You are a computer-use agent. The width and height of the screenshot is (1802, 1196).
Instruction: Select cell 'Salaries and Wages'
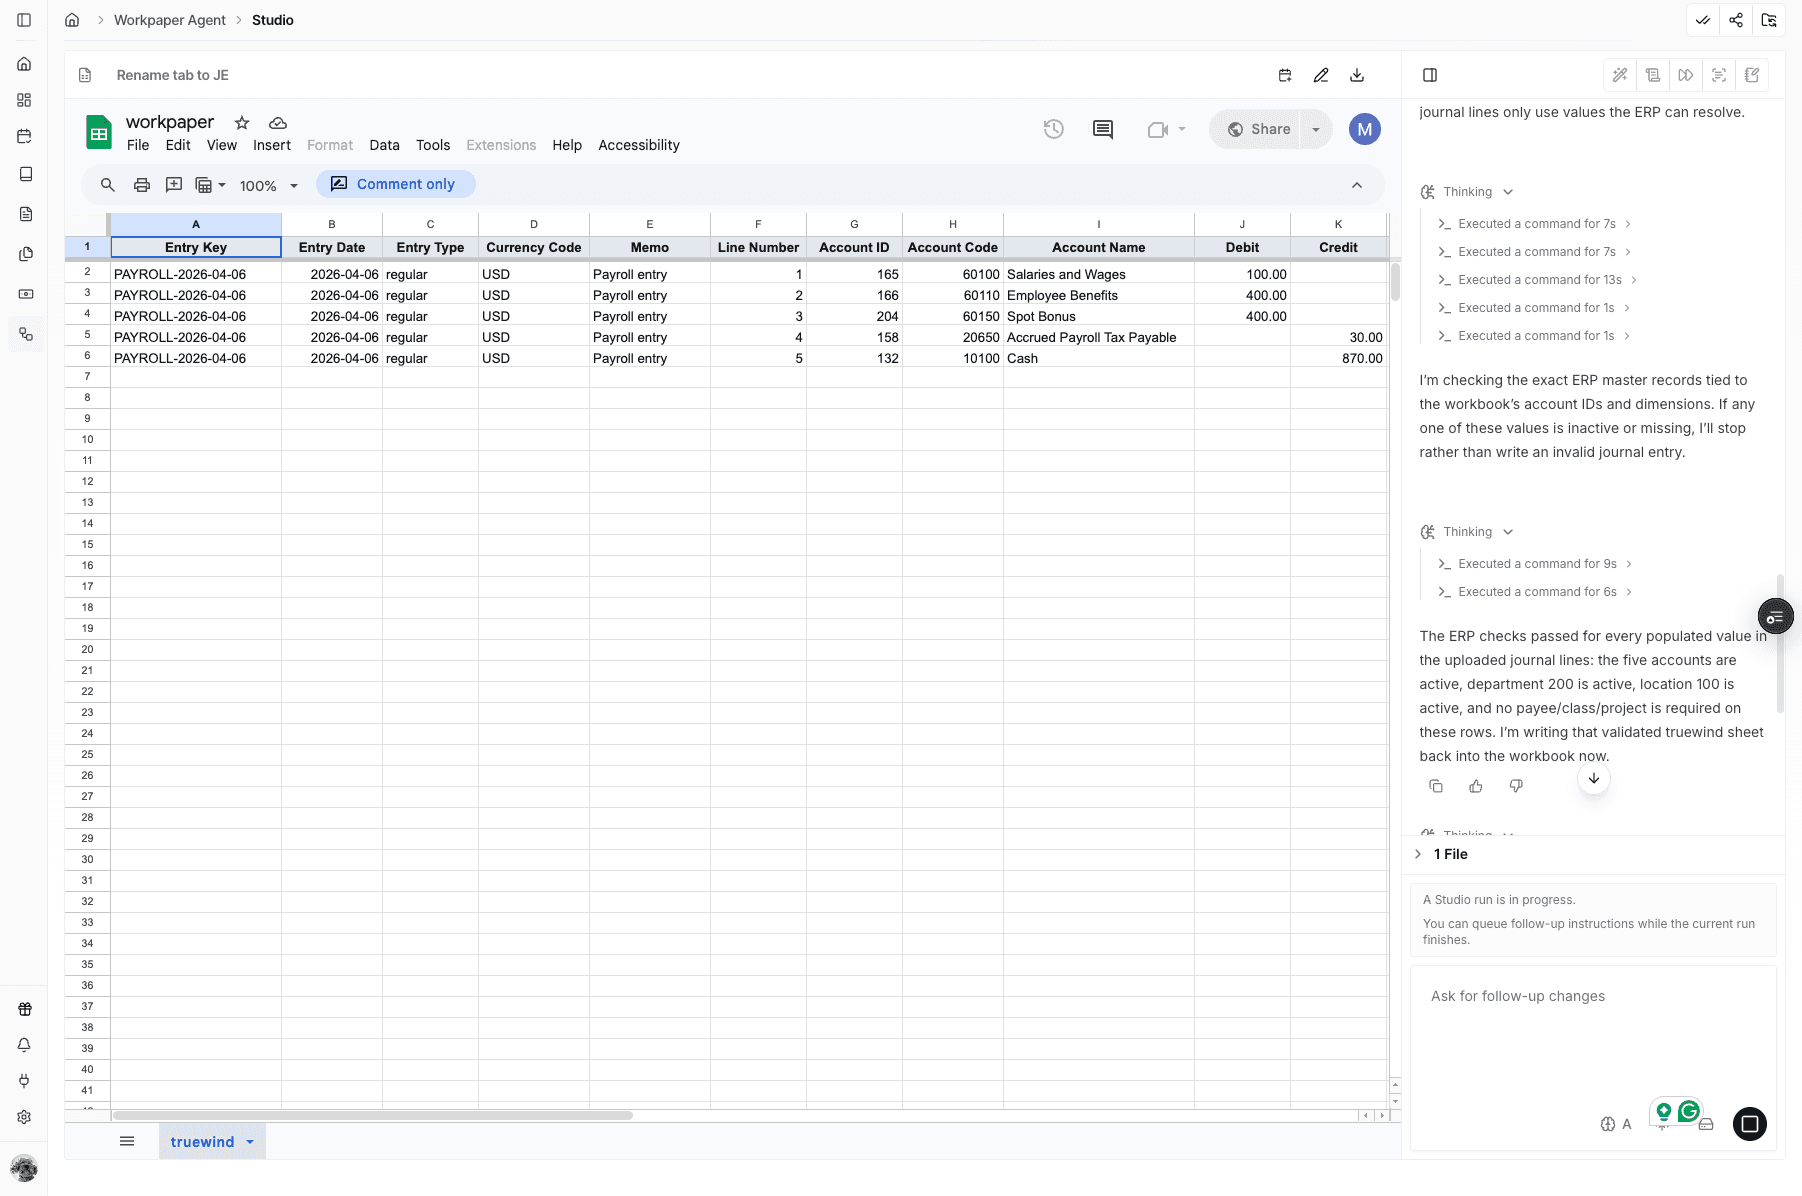click(x=1098, y=274)
